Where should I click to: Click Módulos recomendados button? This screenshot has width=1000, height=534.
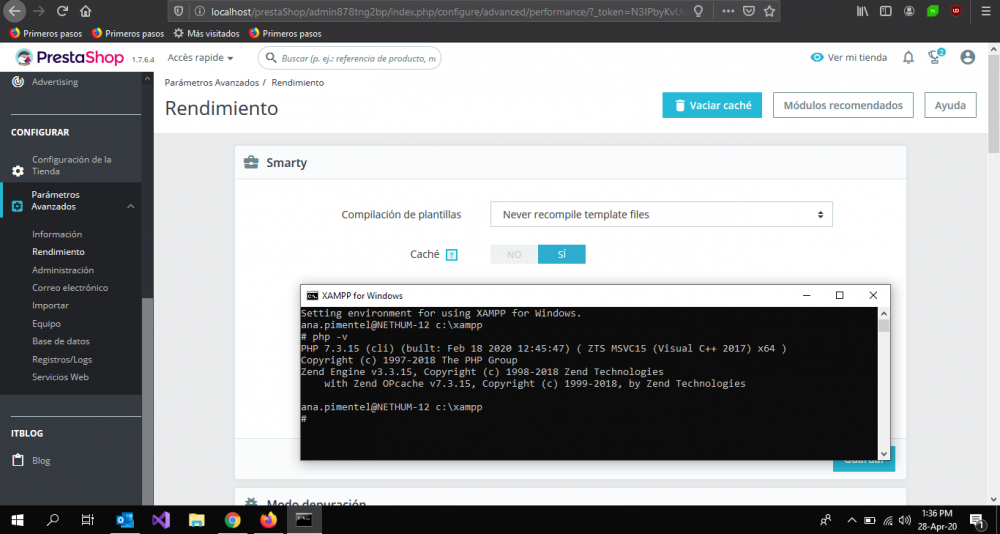[x=843, y=105]
